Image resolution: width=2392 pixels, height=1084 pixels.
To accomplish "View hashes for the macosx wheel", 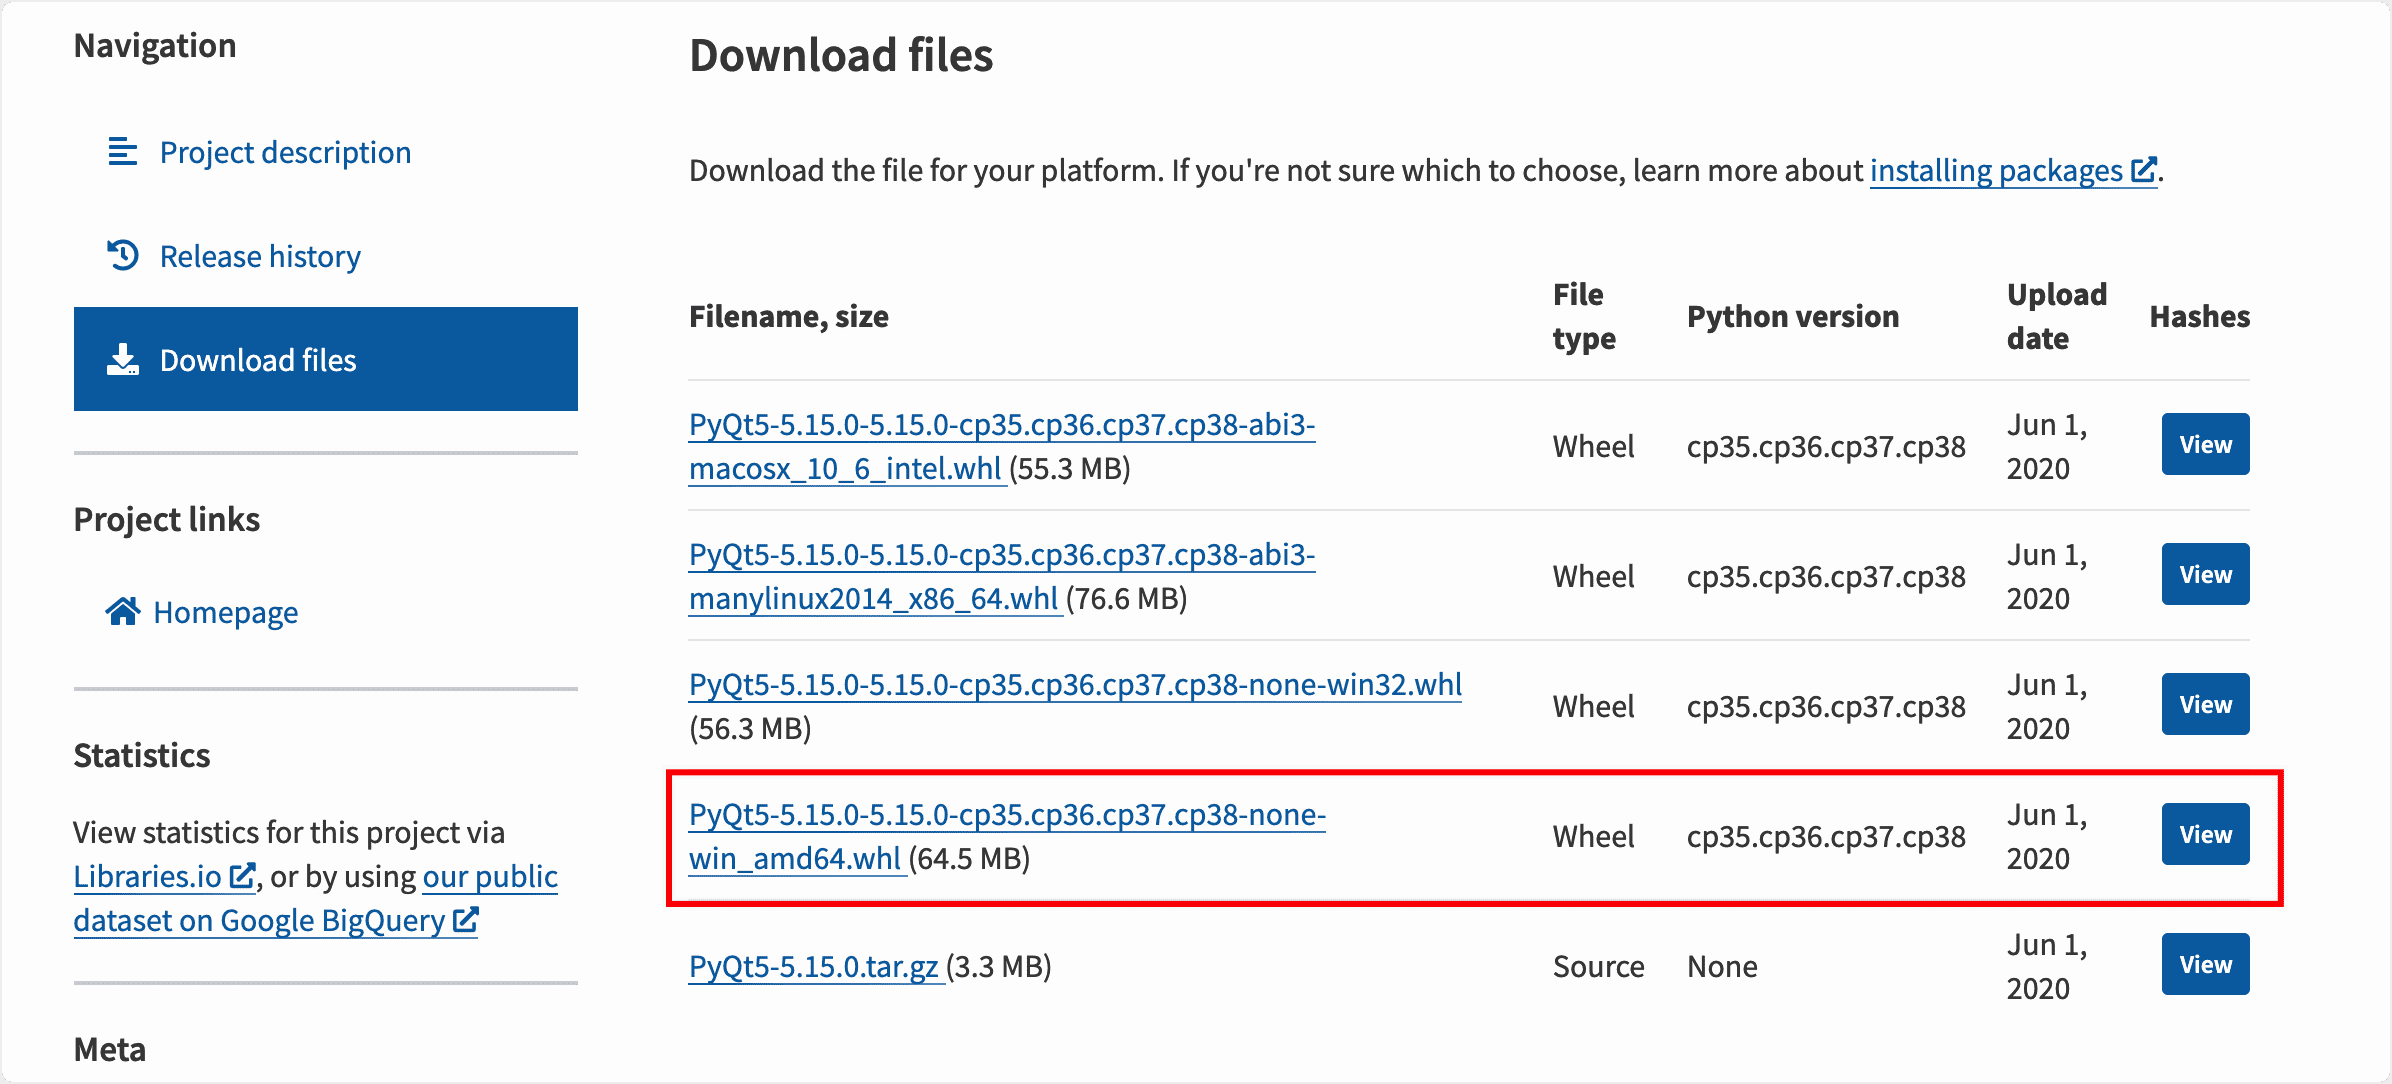I will point(2205,444).
